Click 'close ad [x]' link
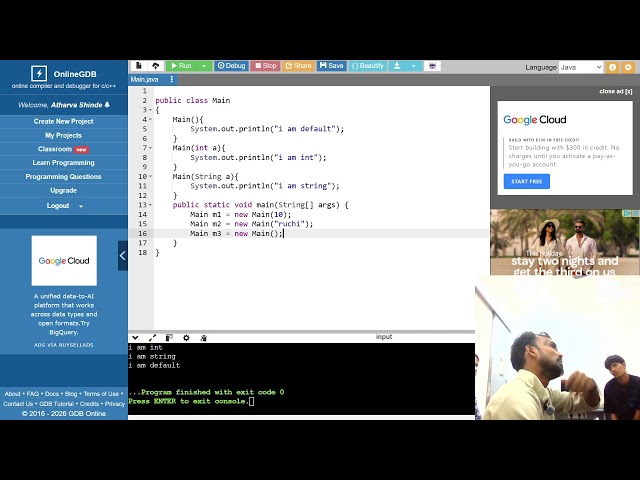 (616, 91)
